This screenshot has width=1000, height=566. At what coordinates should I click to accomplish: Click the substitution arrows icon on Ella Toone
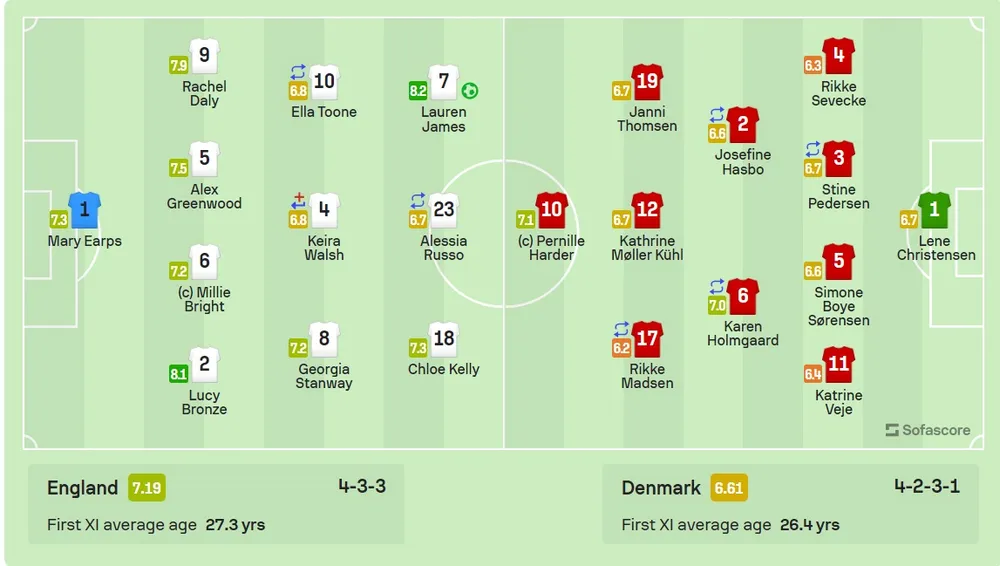click(x=298, y=72)
